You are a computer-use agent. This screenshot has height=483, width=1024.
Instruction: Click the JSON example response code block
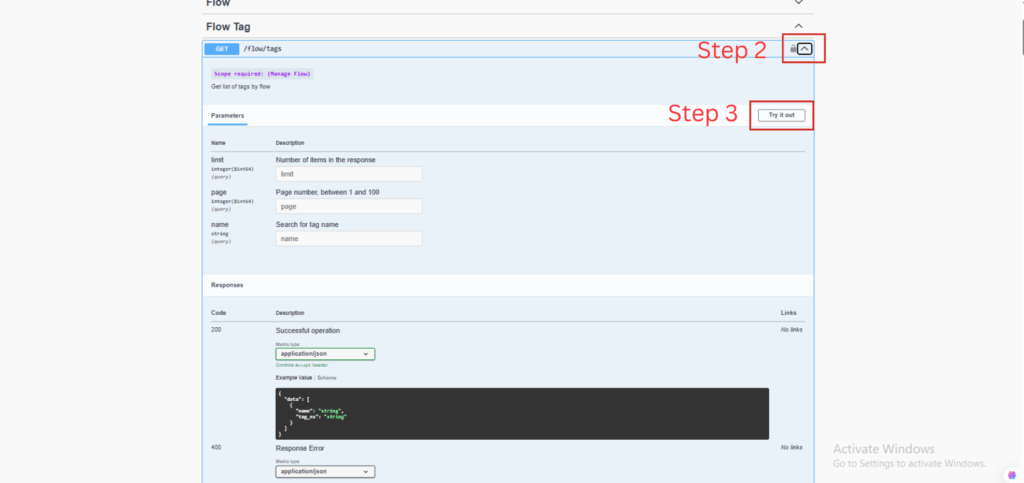[522, 413]
